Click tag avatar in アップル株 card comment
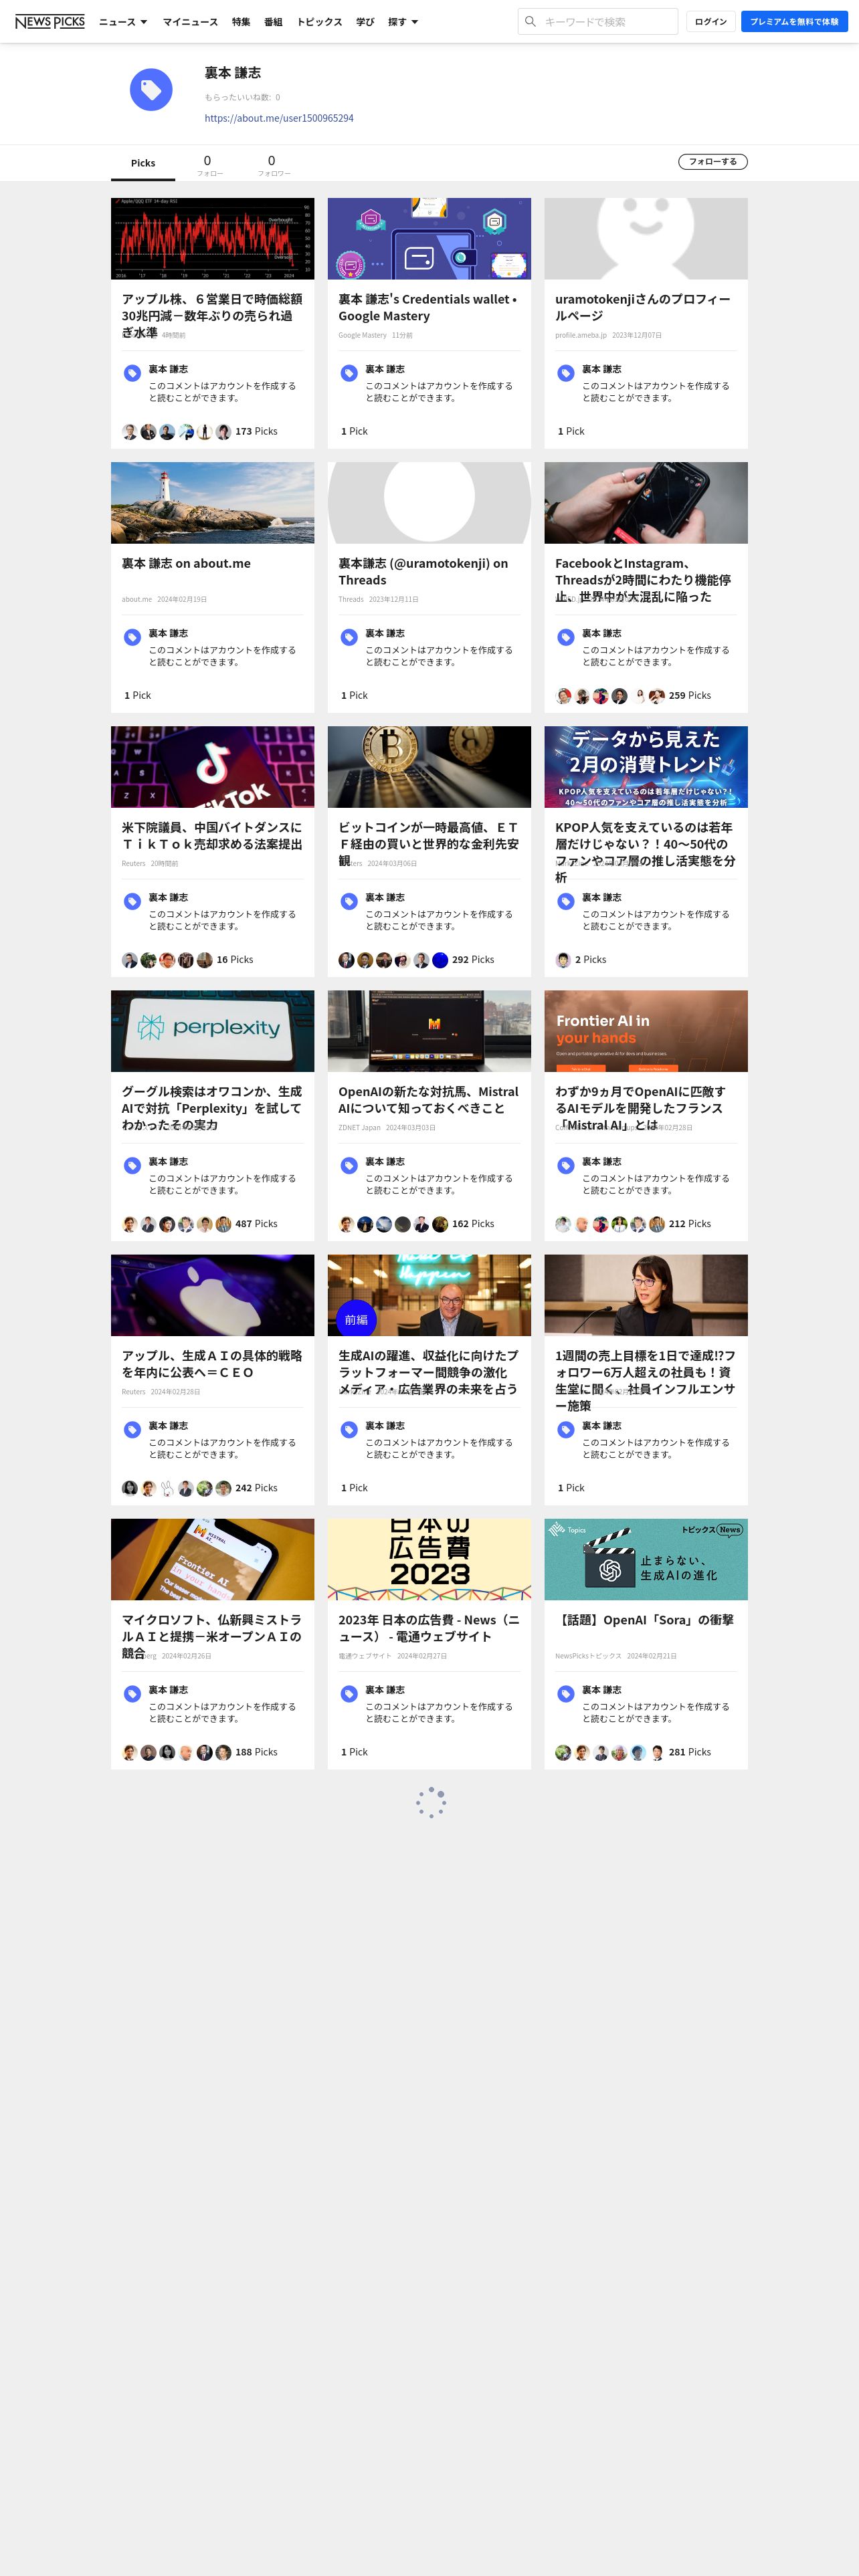 point(132,373)
